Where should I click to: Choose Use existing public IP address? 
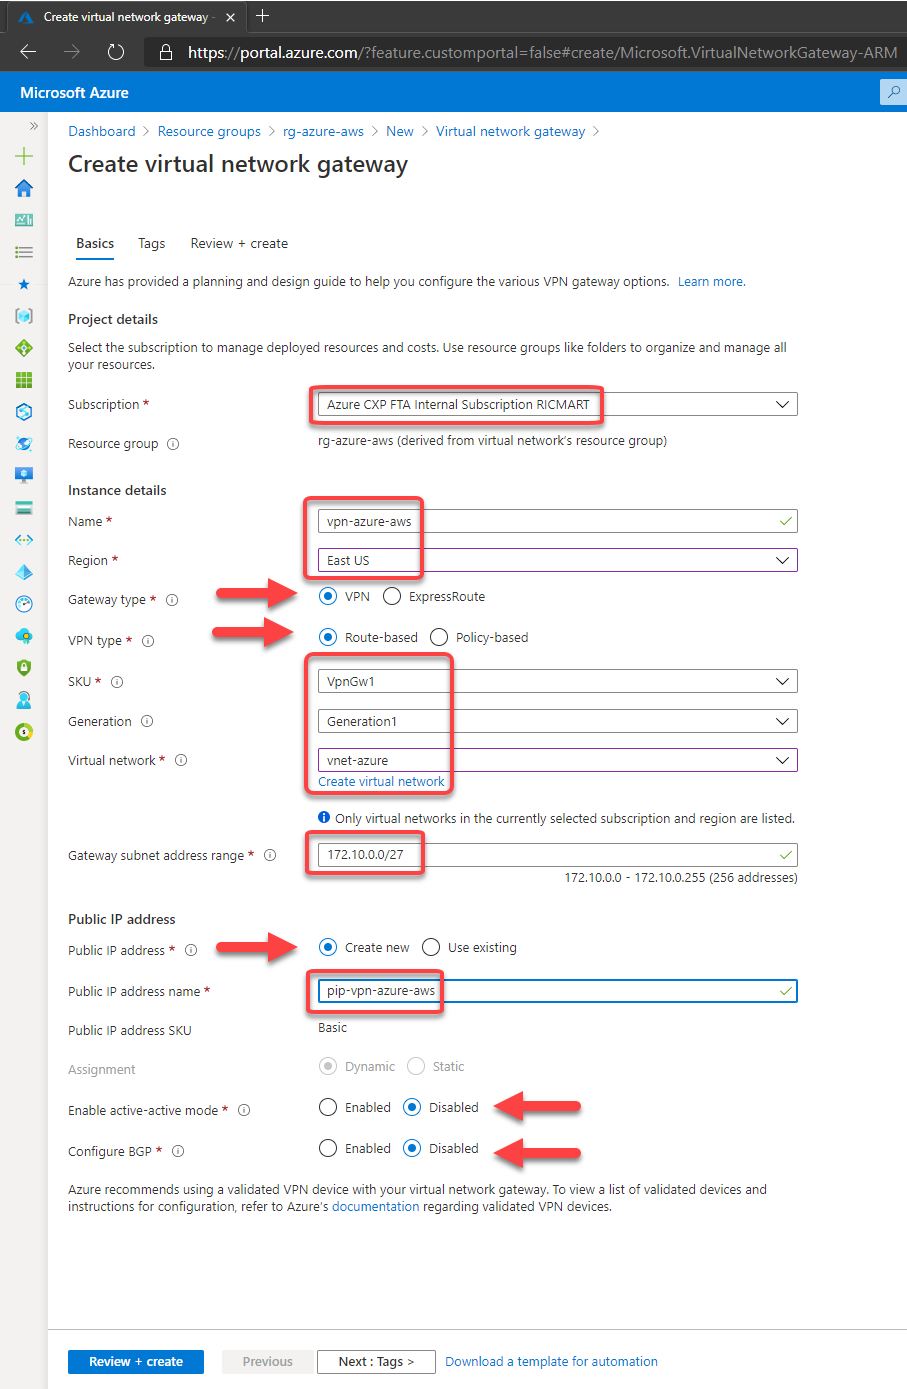tap(431, 947)
